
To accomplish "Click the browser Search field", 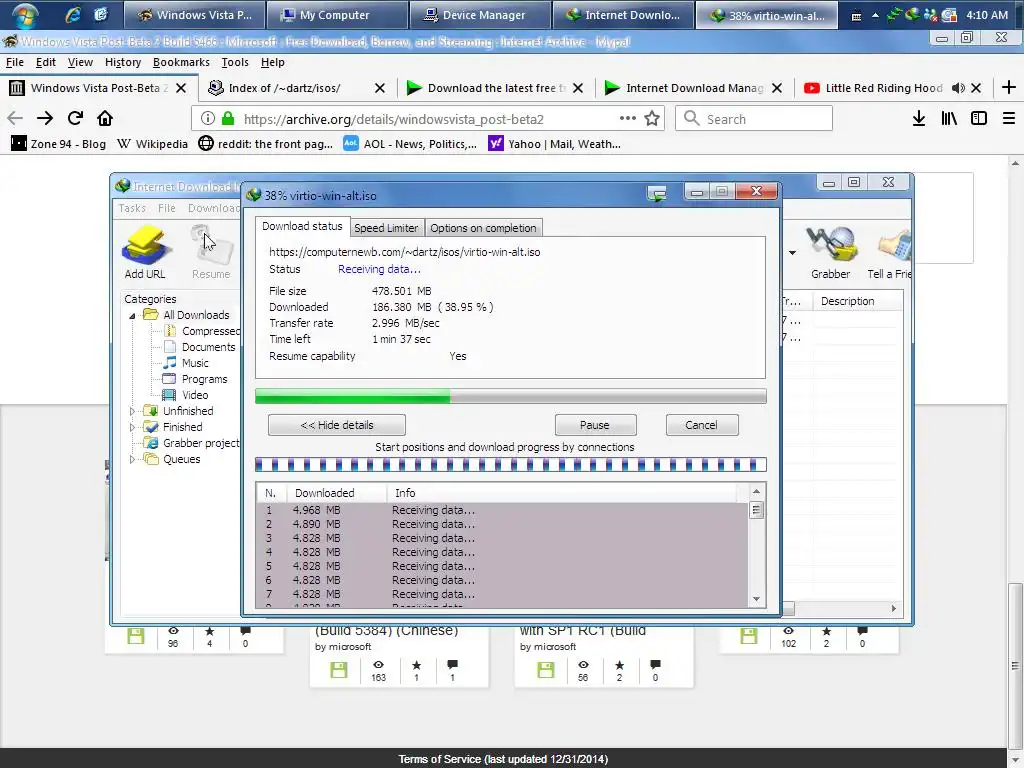I will point(754,119).
